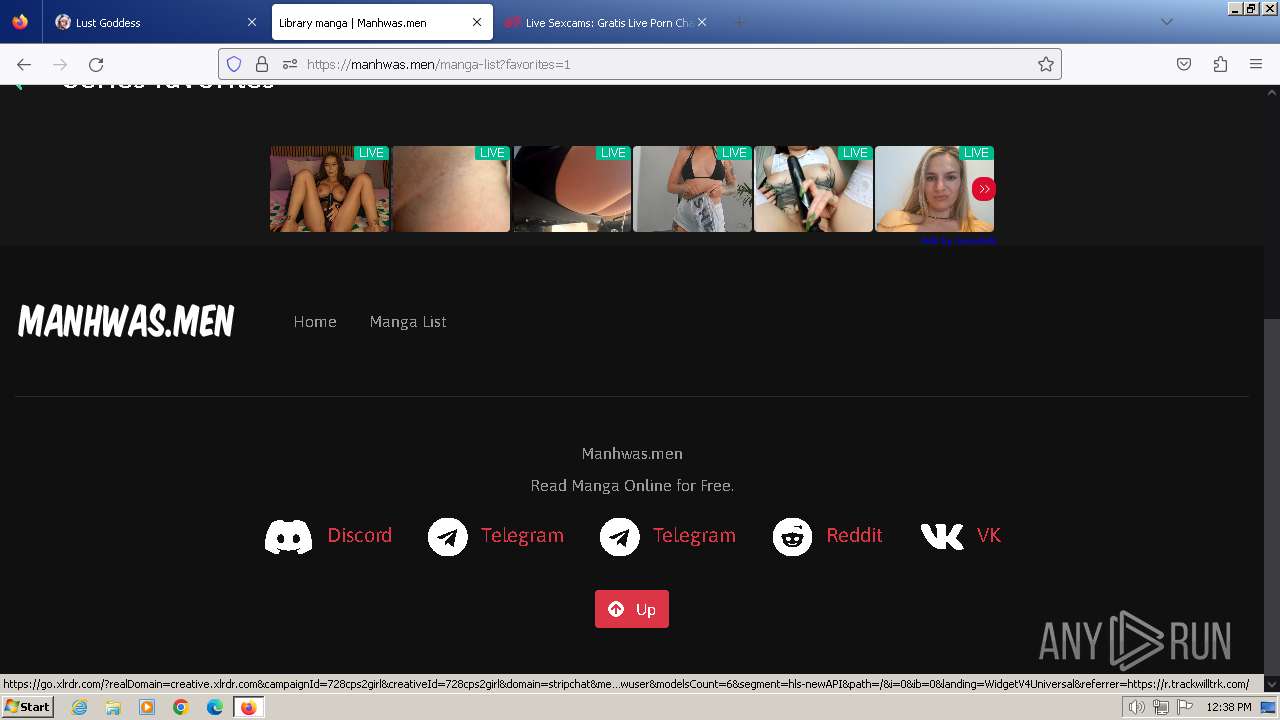The width and height of the screenshot is (1280, 720).
Task: Open the Extensions puzzle icon
Action: click(1220, 64)
